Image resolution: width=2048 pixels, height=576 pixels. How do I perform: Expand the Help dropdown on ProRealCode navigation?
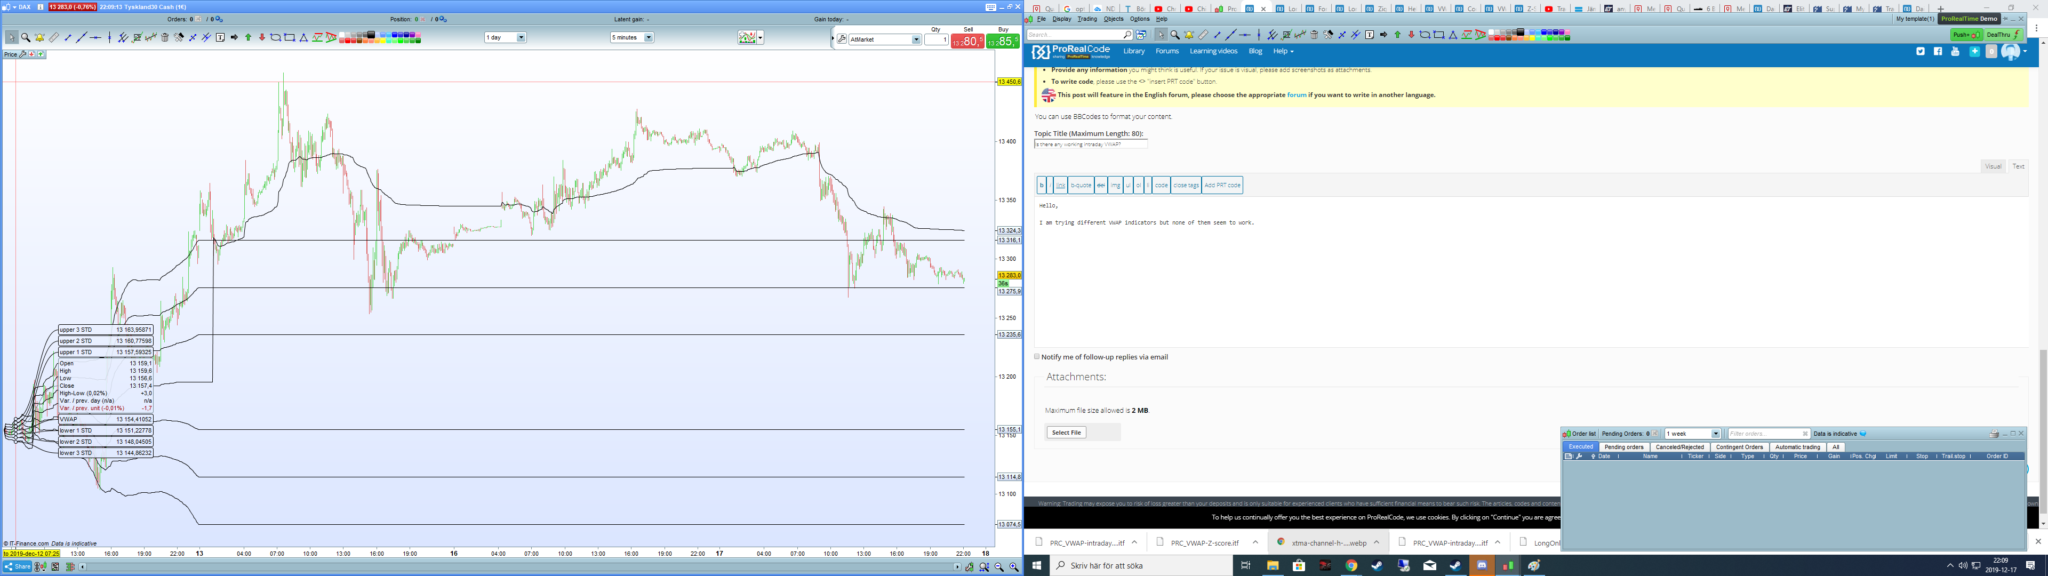pos(1283,51)
